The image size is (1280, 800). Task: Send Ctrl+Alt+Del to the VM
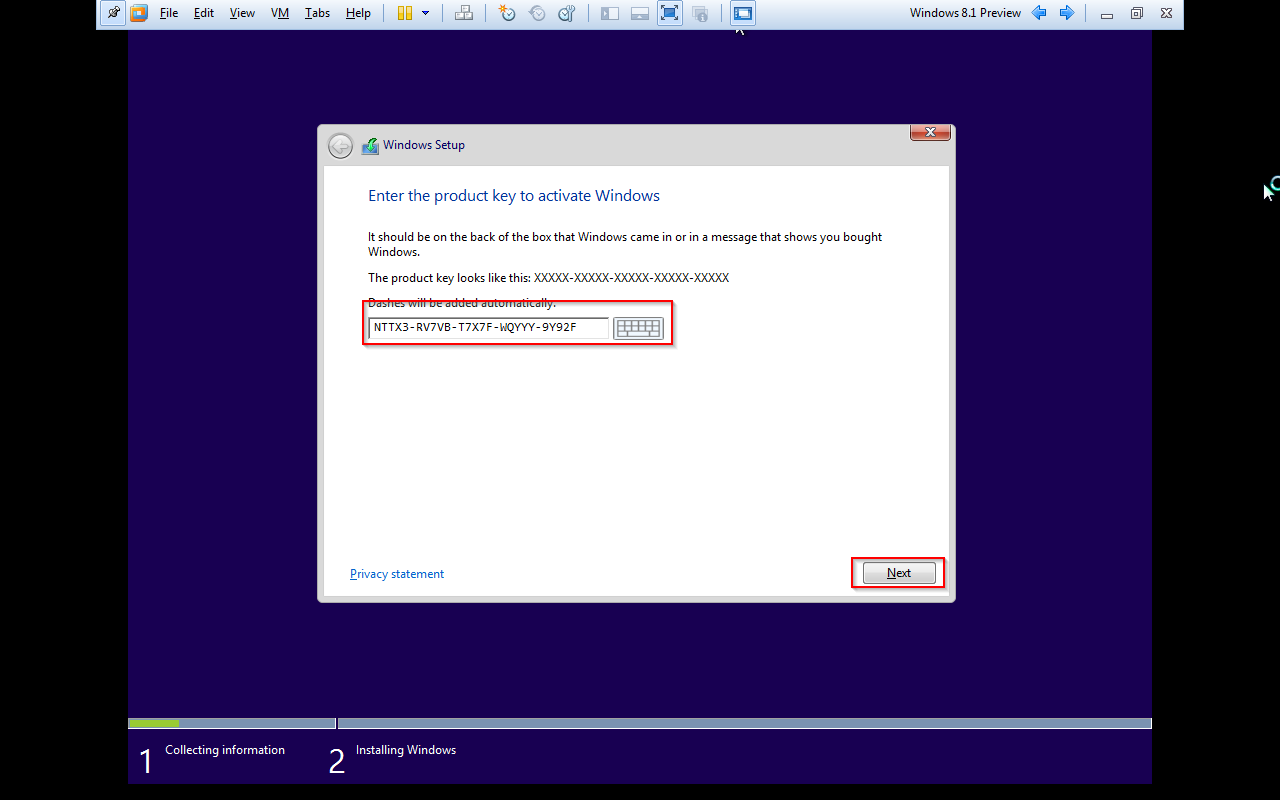464,13
